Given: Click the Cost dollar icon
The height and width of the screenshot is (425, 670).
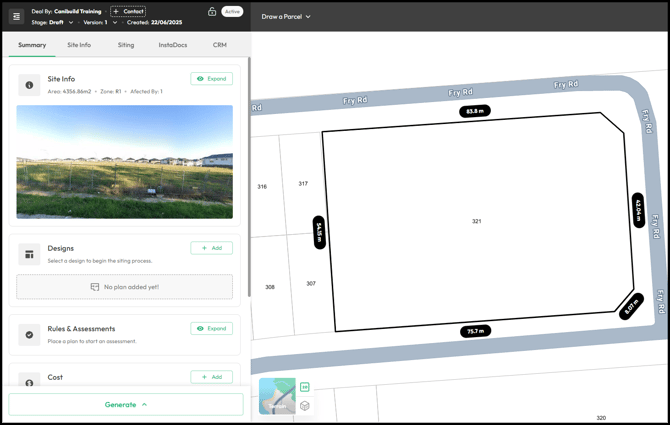Looking at the screenshot, I should 29,382.
